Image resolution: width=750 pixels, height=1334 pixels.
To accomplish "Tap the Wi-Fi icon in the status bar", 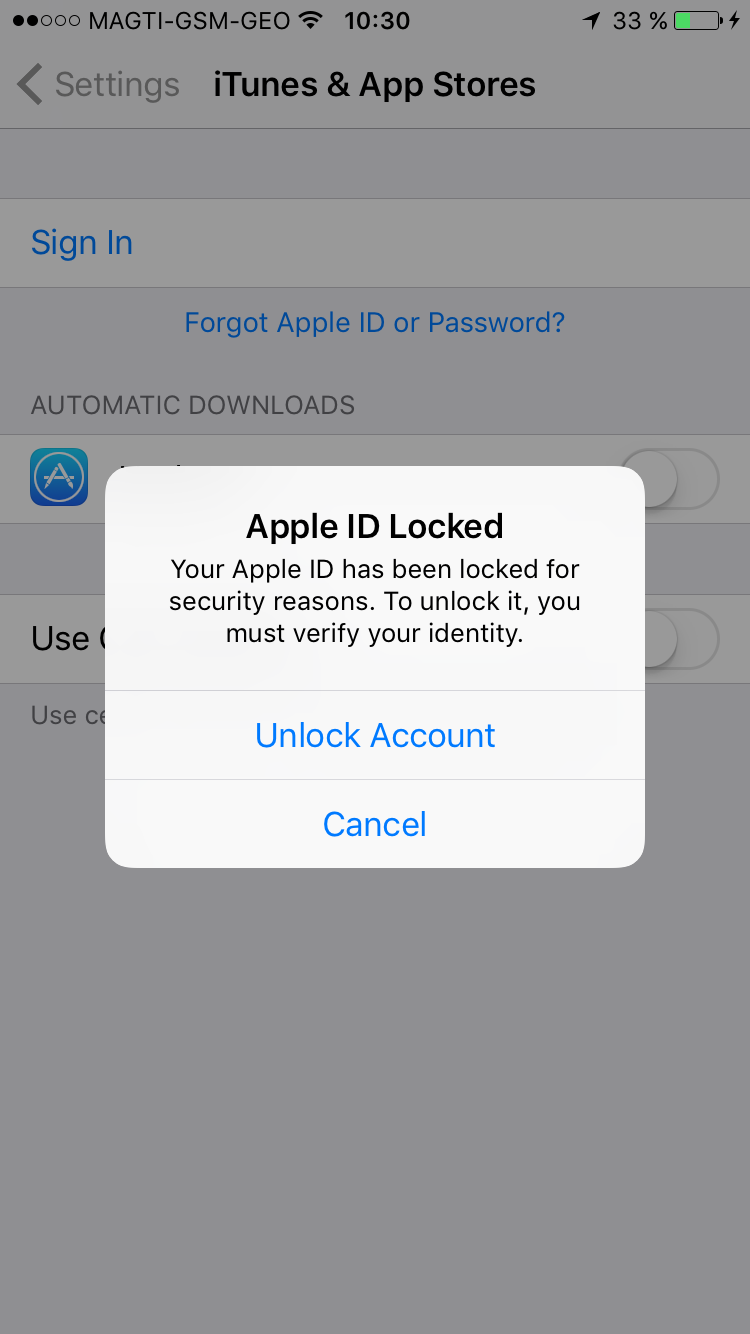I will click(312, 21).
